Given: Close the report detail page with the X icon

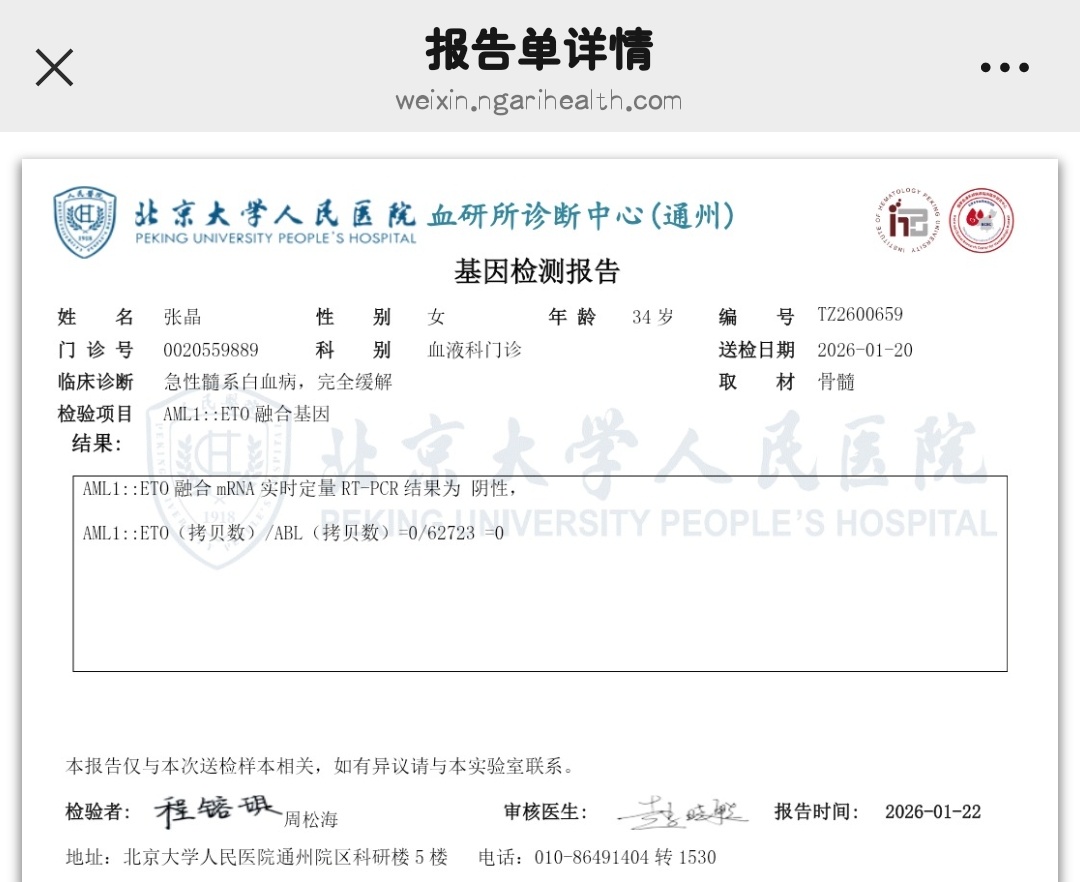Looking at the screenshot, I should (x=54, y=67).
